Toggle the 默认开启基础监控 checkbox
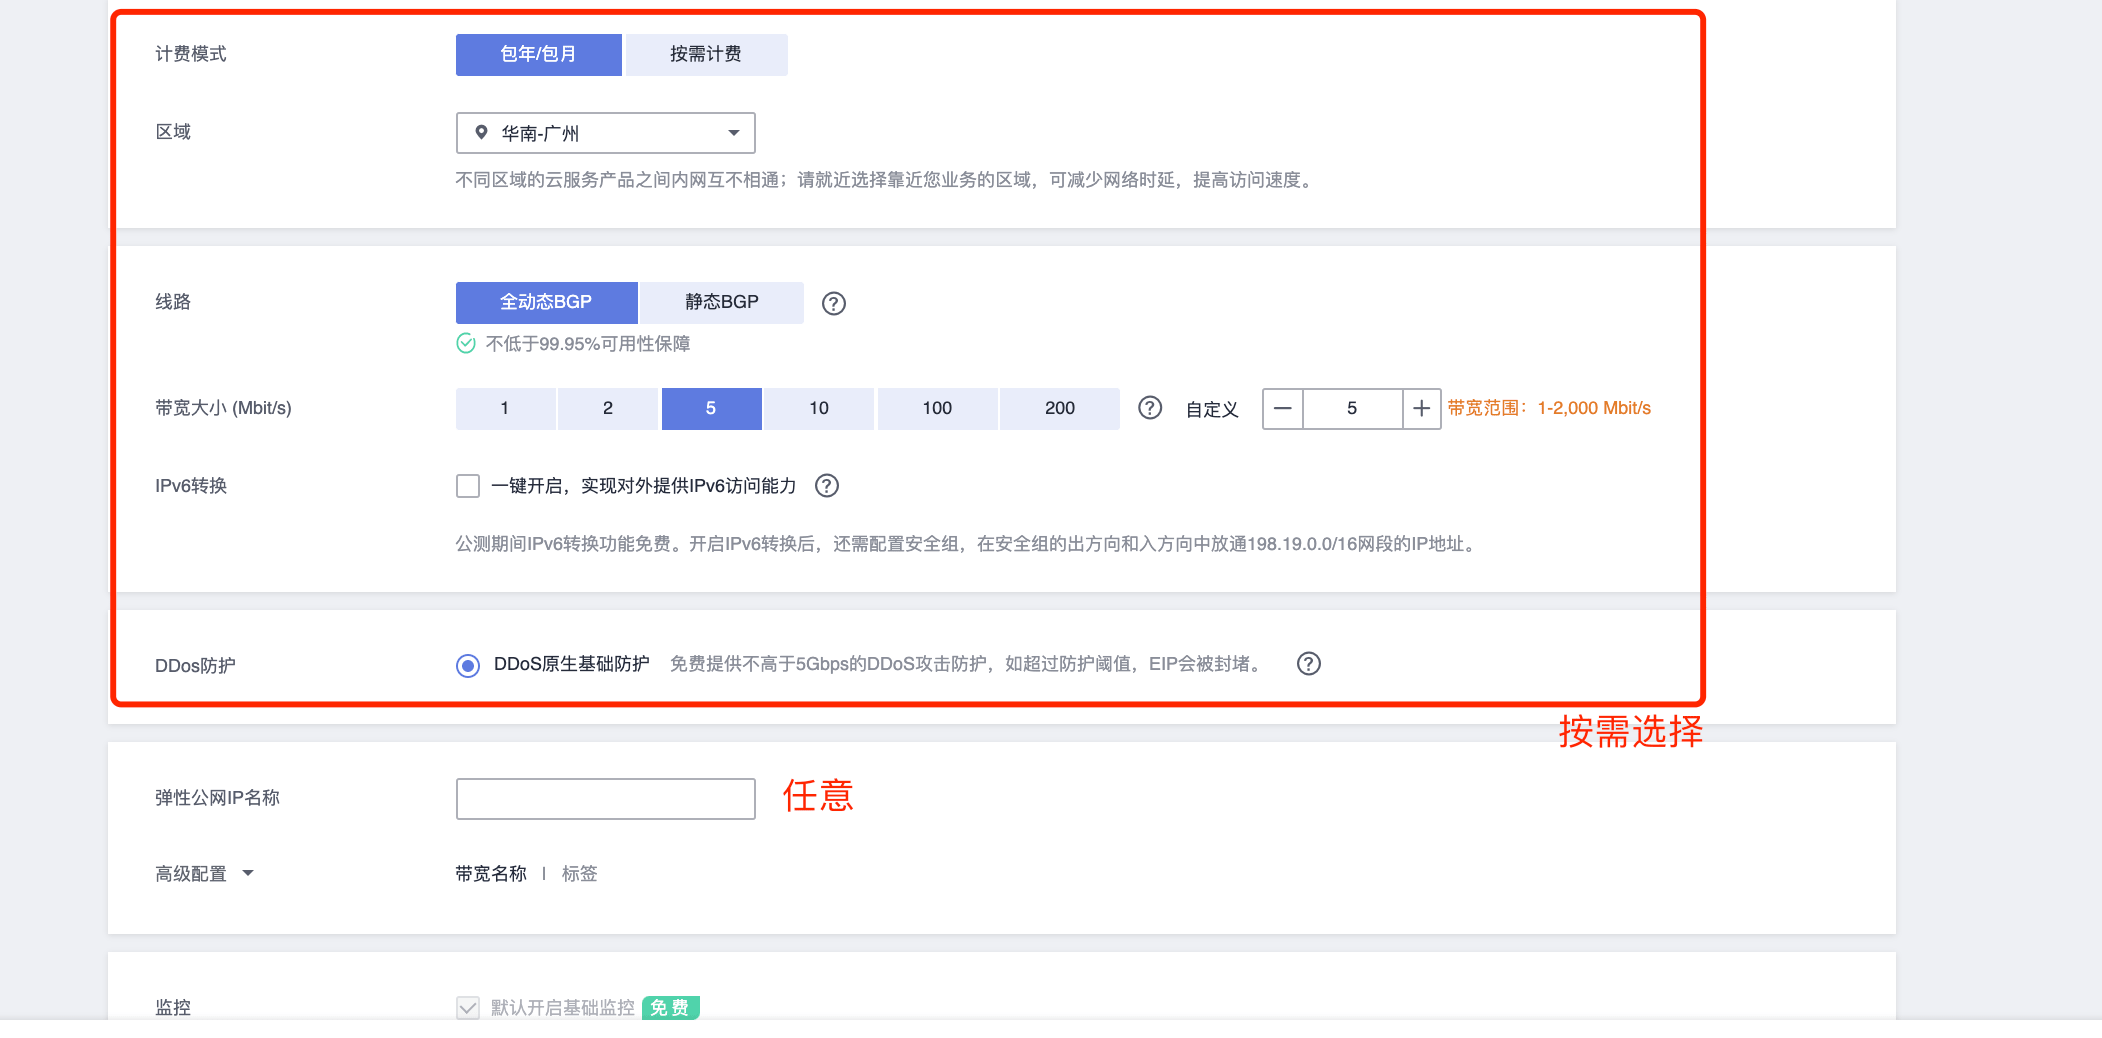2102x1038 pixels. pyautogui.click(x=468, y=1007)
